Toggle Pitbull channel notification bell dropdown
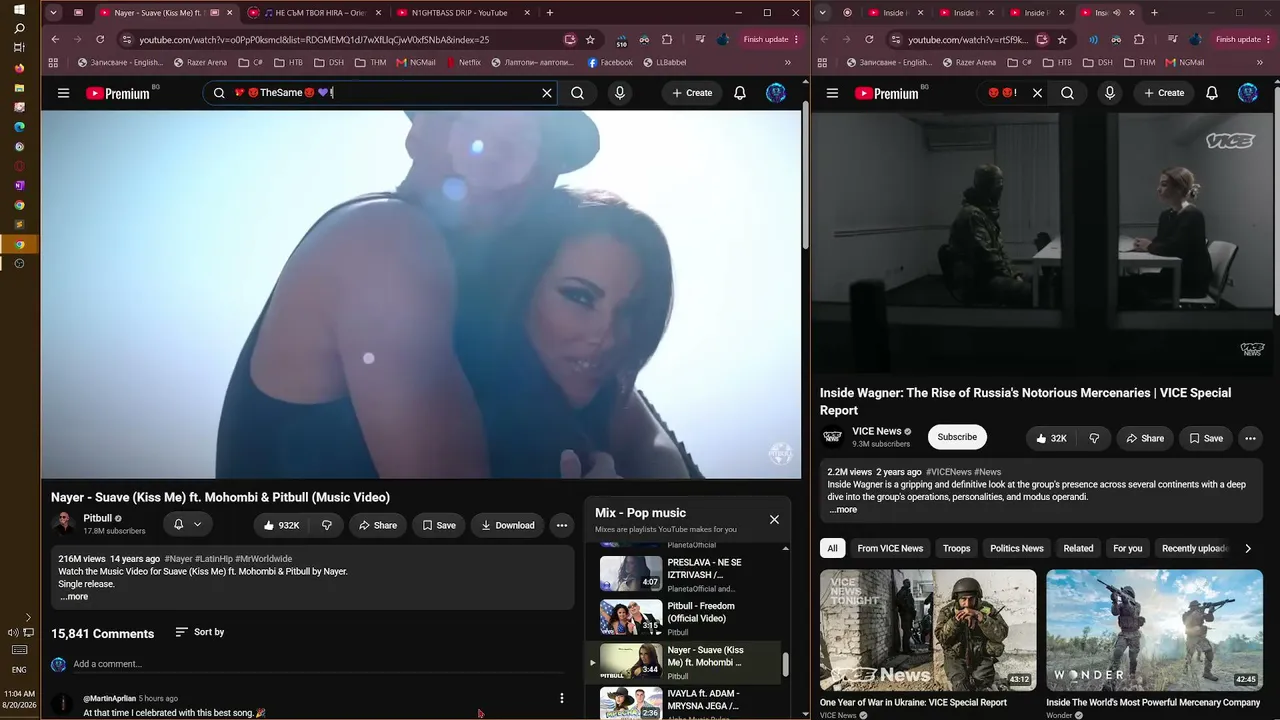Viewport: 1280px width, 720px height. (x=187, y=525)
